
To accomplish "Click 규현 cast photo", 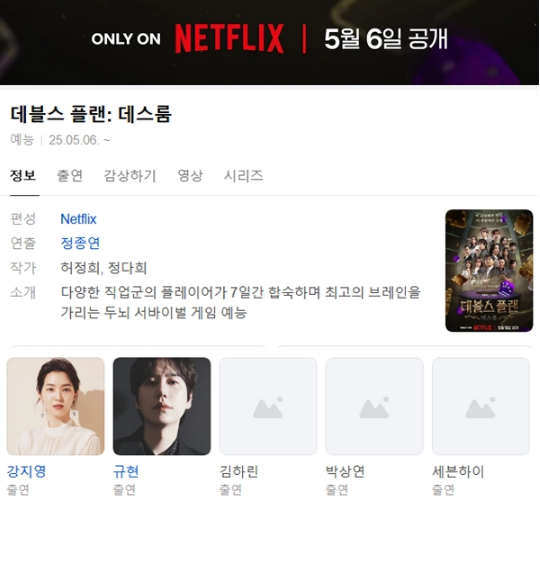I will (162, 406).
